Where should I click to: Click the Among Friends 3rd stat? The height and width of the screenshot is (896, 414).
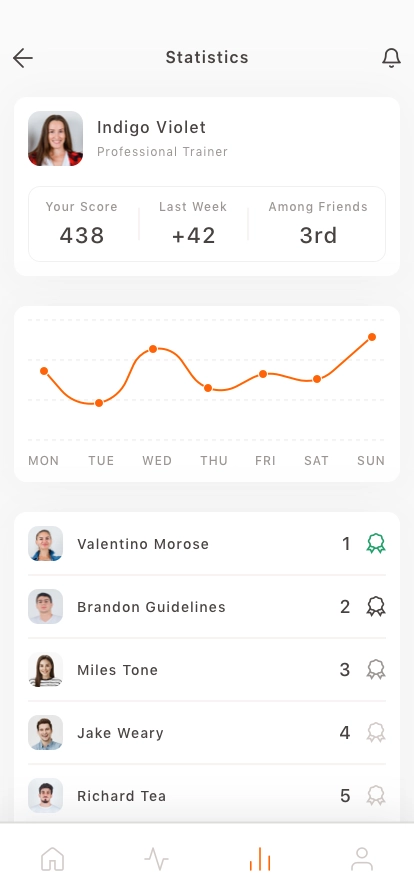[x=318, y=224]
